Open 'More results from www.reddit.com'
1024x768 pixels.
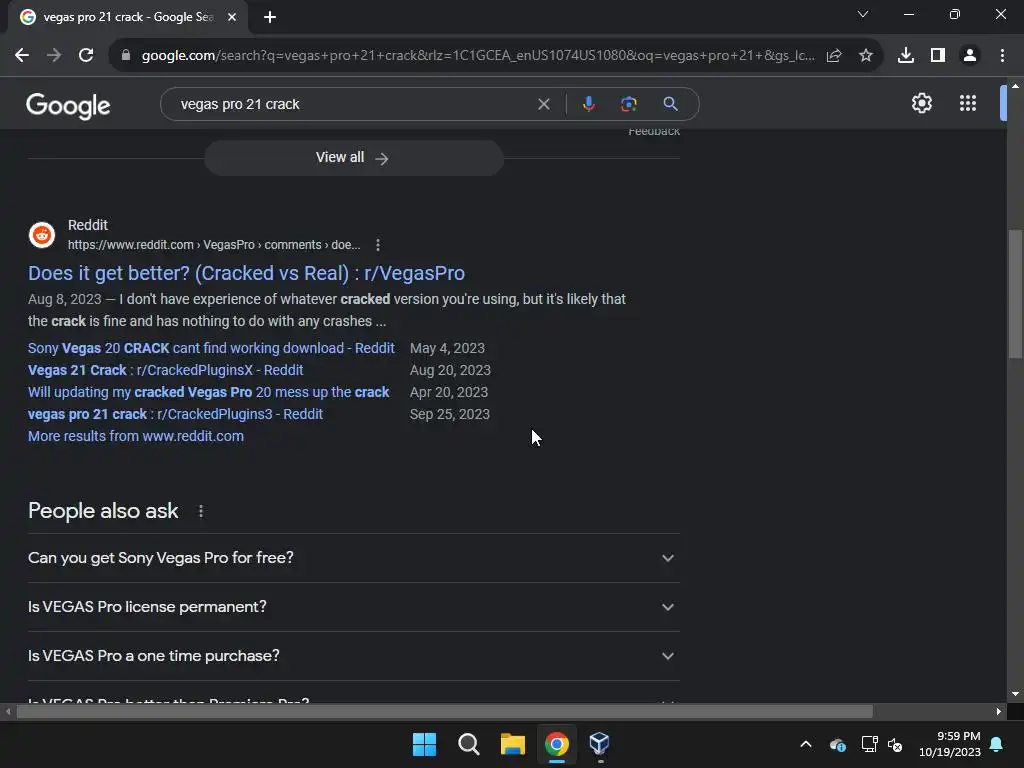tap(136, 436)
